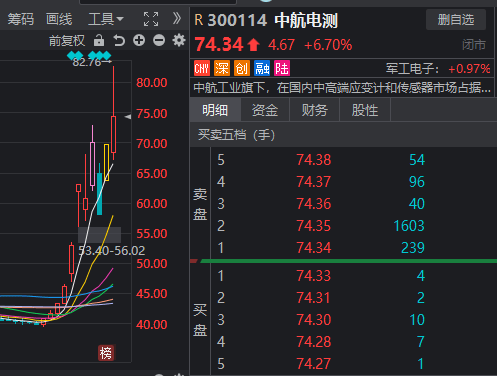The height and width of the screenshot is (376, 497).
Task: Expand toolbar with double chevron arrow
Action: (177, 19)
